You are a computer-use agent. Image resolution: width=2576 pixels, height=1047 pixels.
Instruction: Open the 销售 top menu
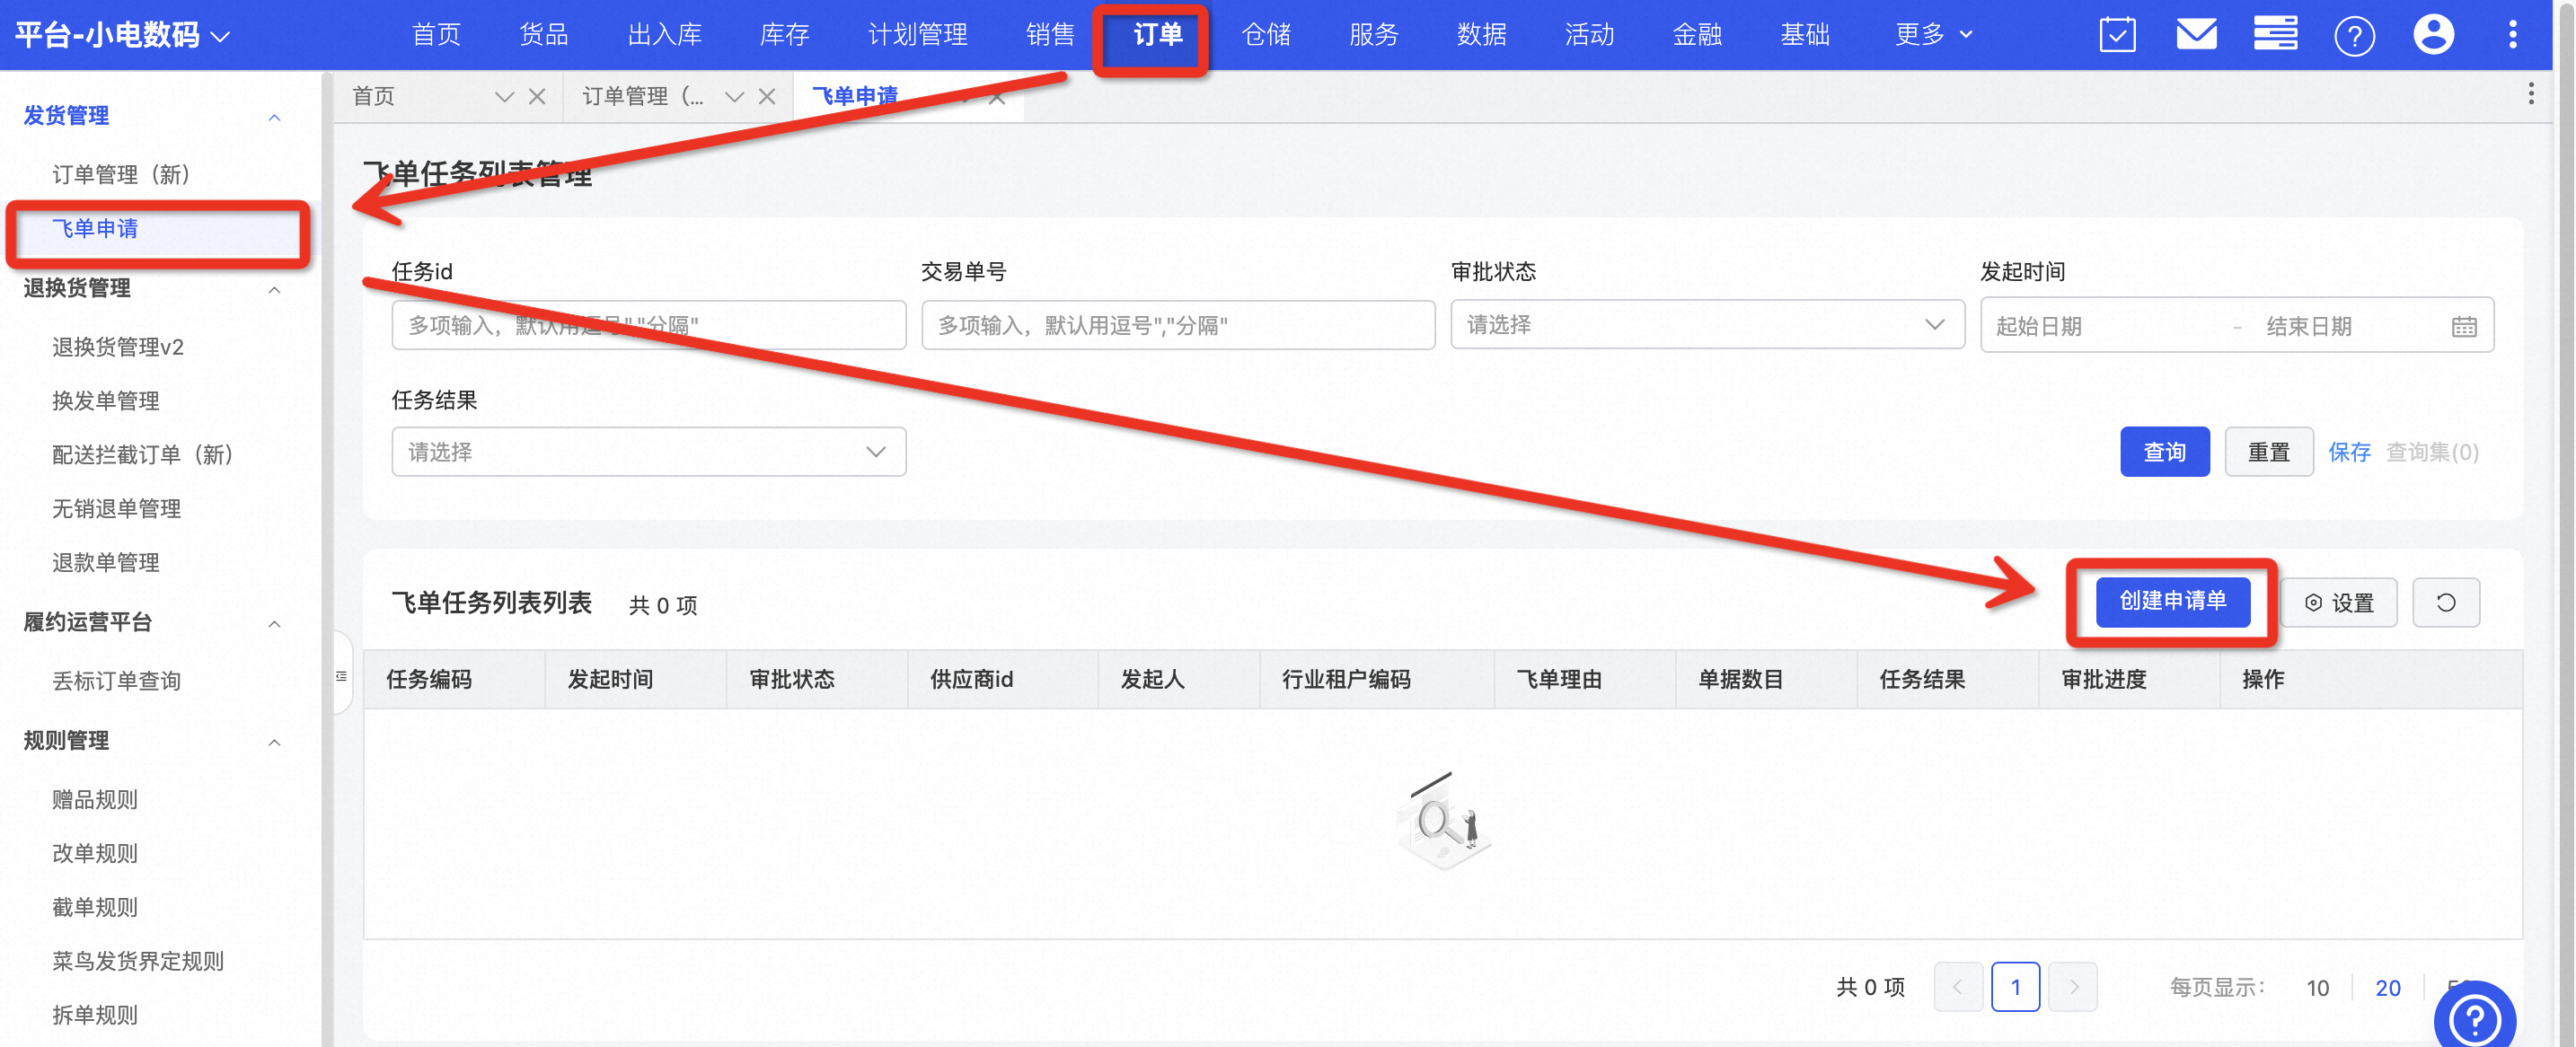(x=1050, y=35)
